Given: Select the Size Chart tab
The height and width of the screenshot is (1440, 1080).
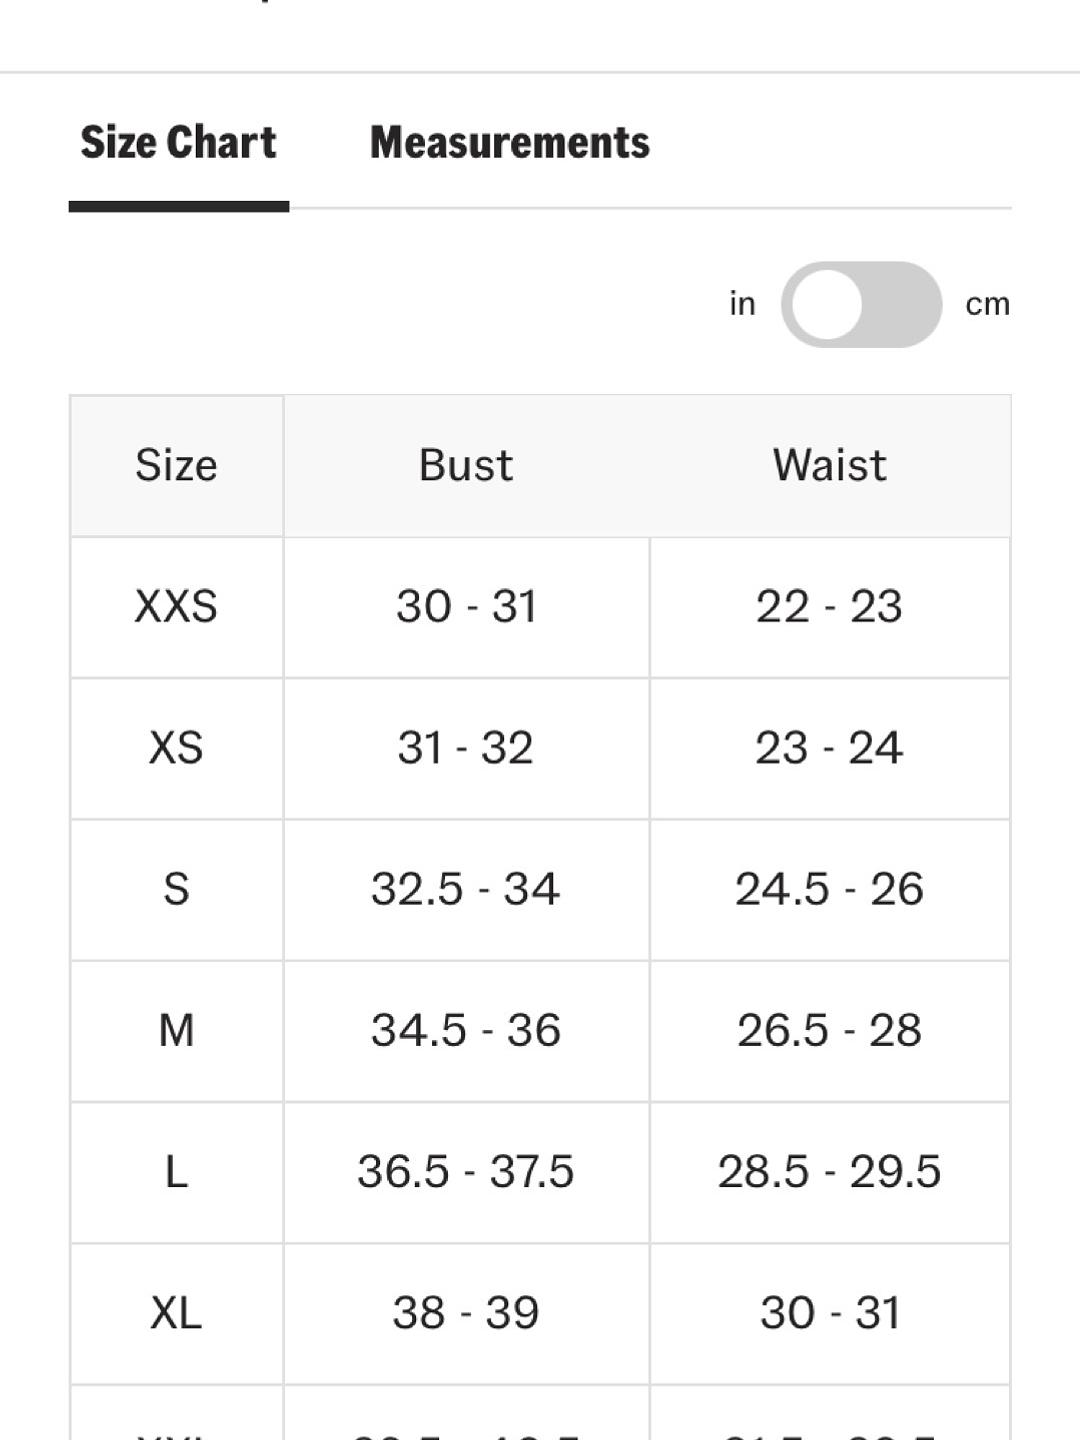Looking at the screenshot, I should click(x=178, y=142).
